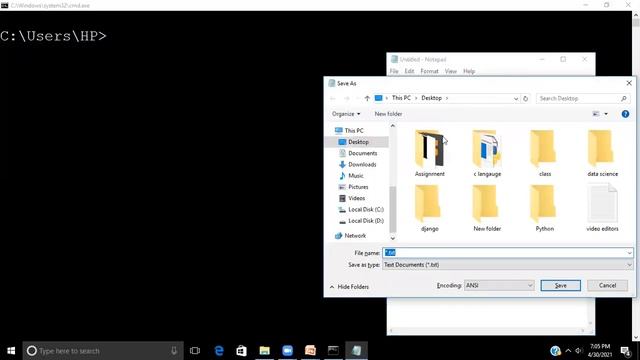Open Task View on taskbar
The image size is (640, 360).
pos(195,351)
